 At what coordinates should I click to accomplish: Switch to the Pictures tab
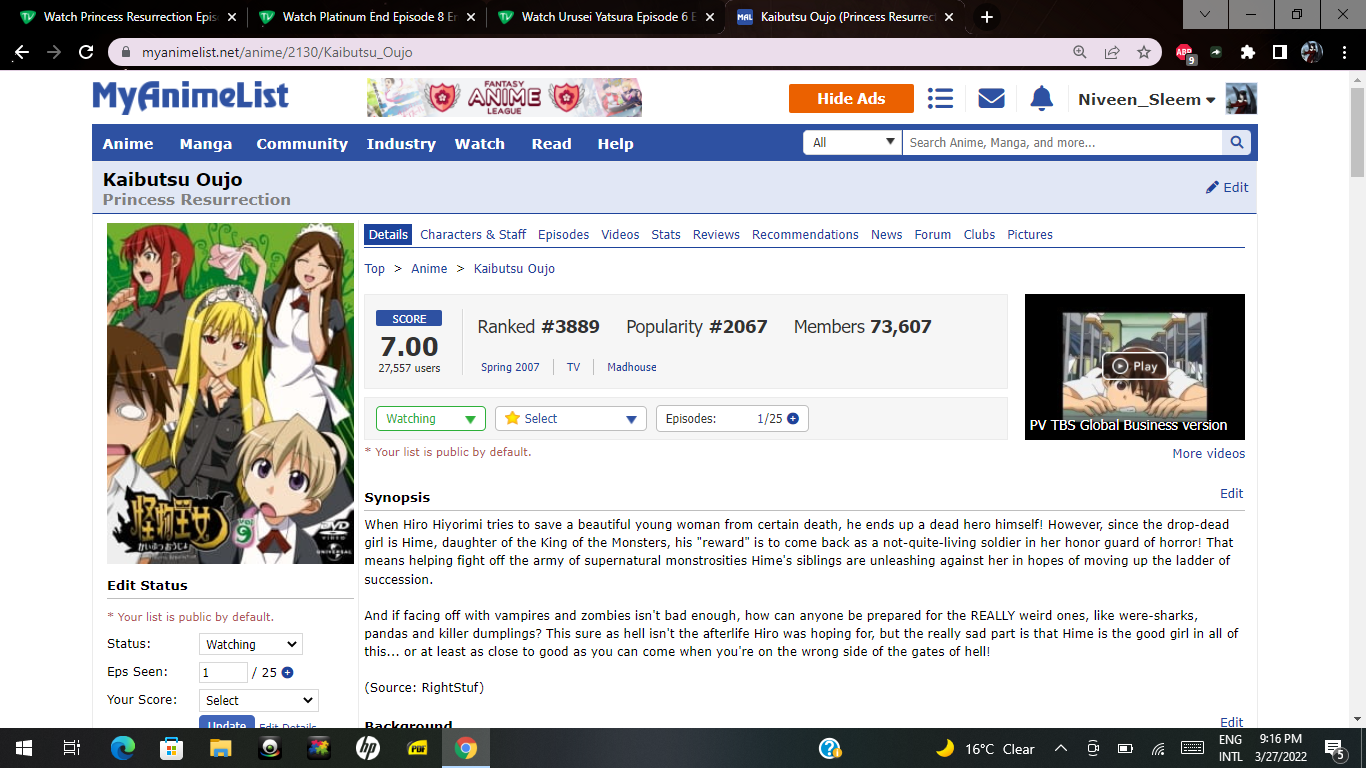point(1030,235)
